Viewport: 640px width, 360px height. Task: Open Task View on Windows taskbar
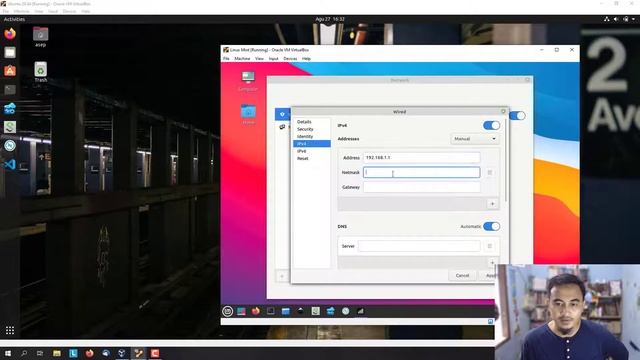pyautogui.click(x=40, y=353)
